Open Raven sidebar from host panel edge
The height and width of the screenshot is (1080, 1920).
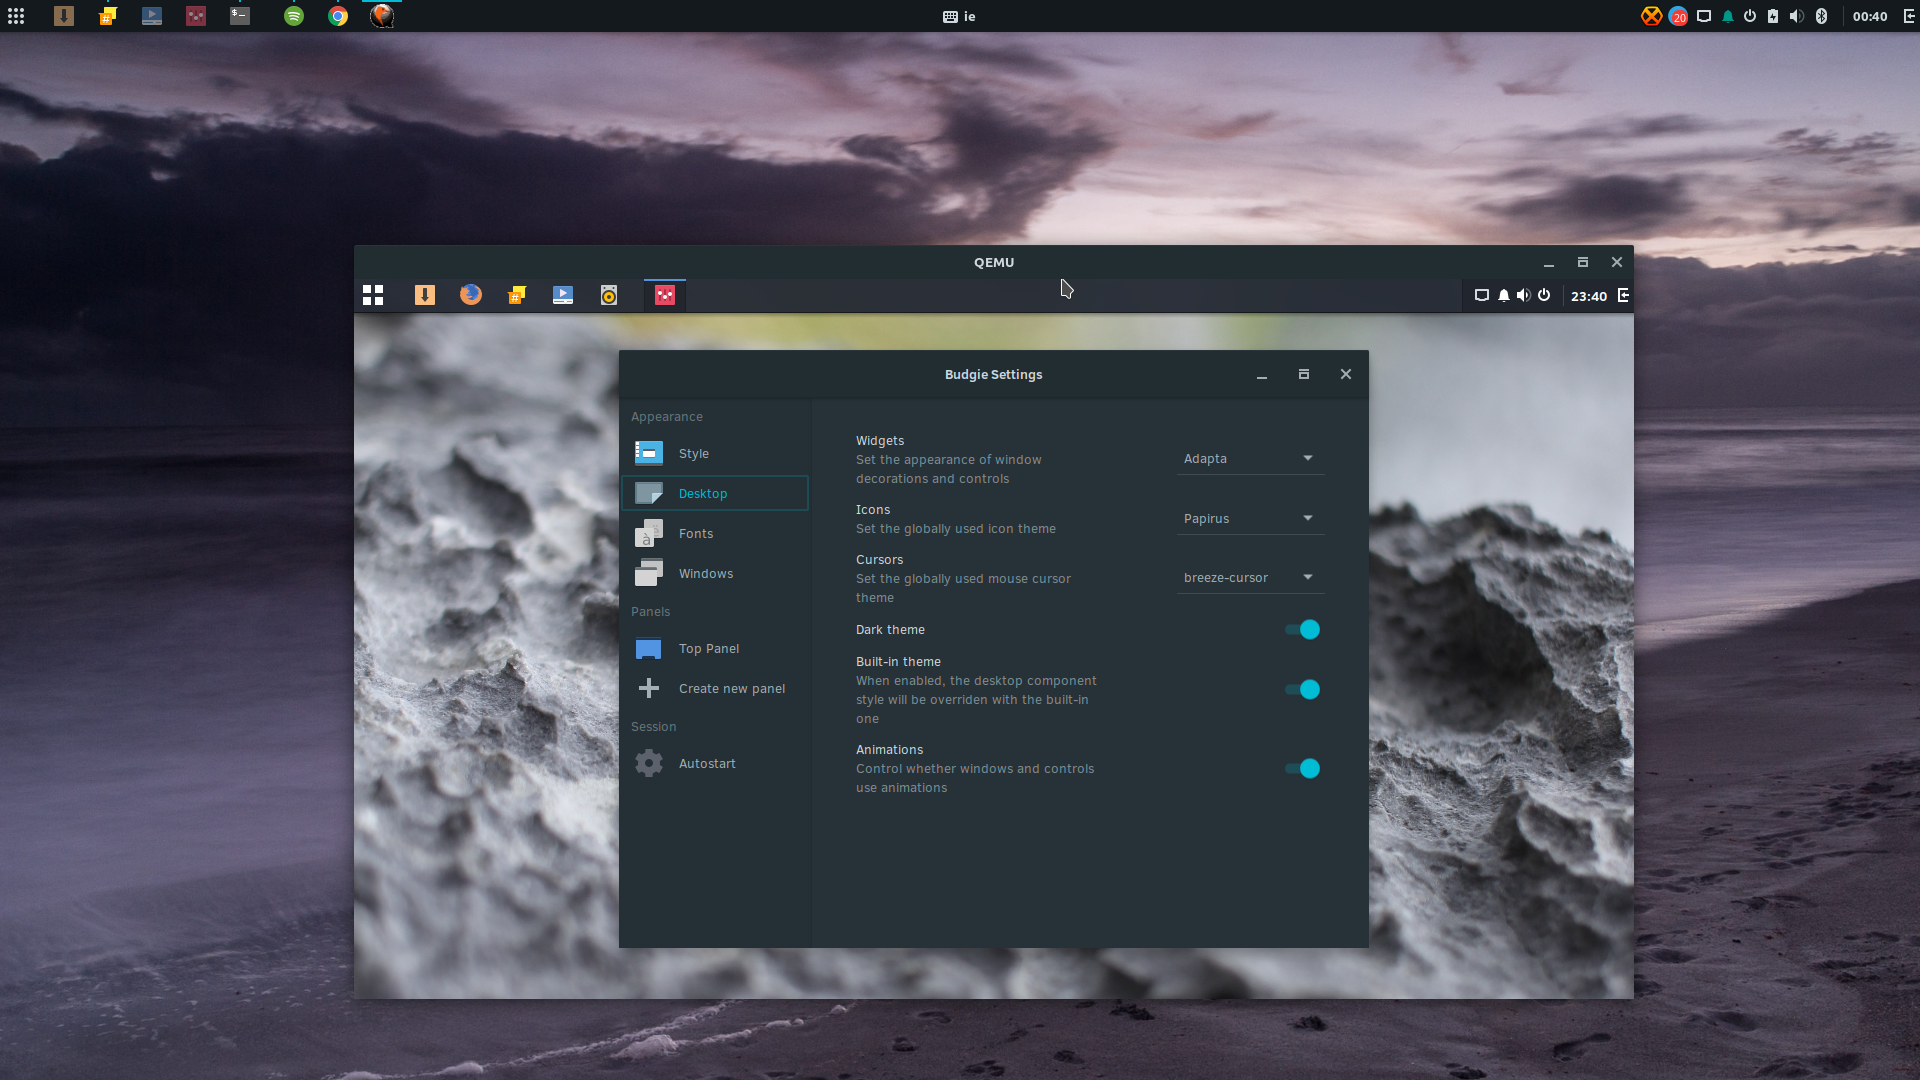(1909, 16)
